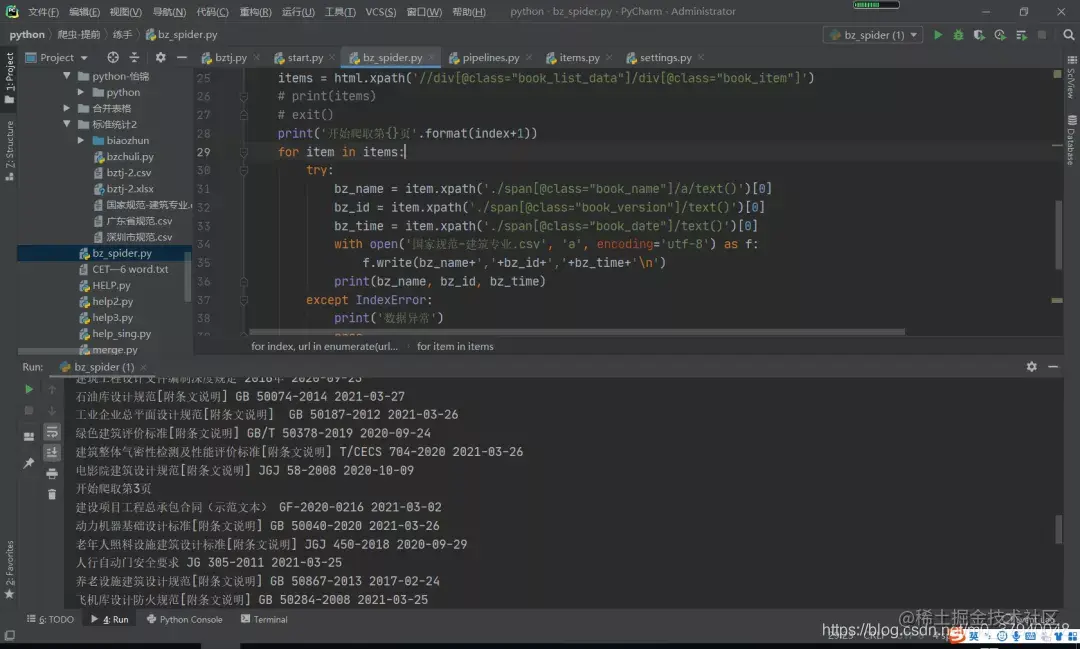
Task: Open Project panel settings gear
Action: click(160, 57)
